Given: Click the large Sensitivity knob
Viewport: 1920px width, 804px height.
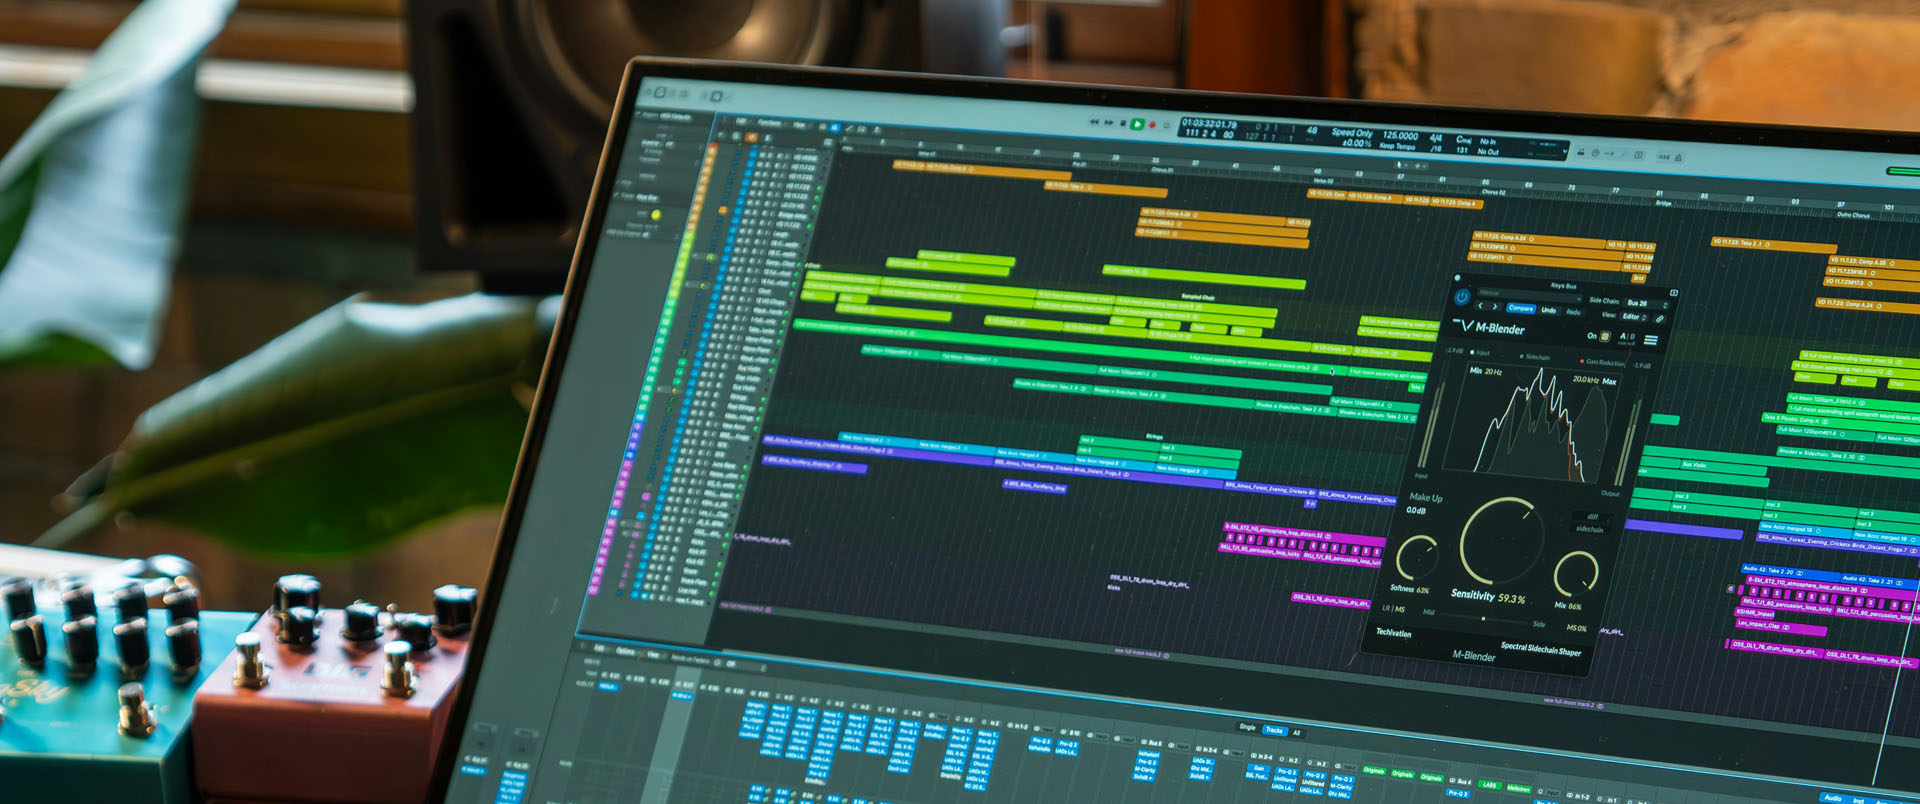Looking at the screenshot, I should pos(1502,540).
